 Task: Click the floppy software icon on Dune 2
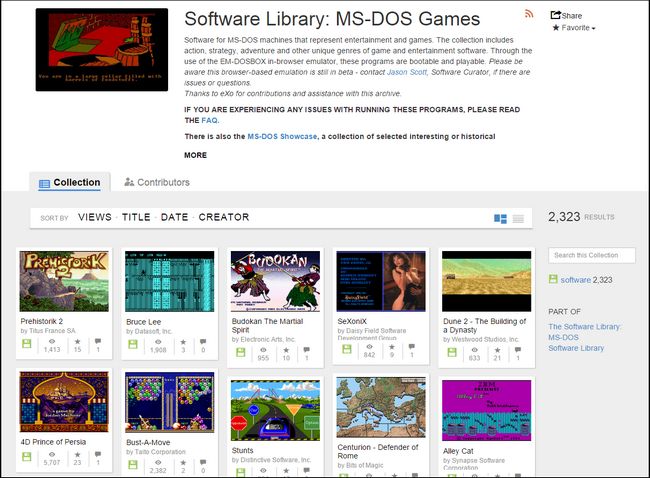(x=452, y=352)
